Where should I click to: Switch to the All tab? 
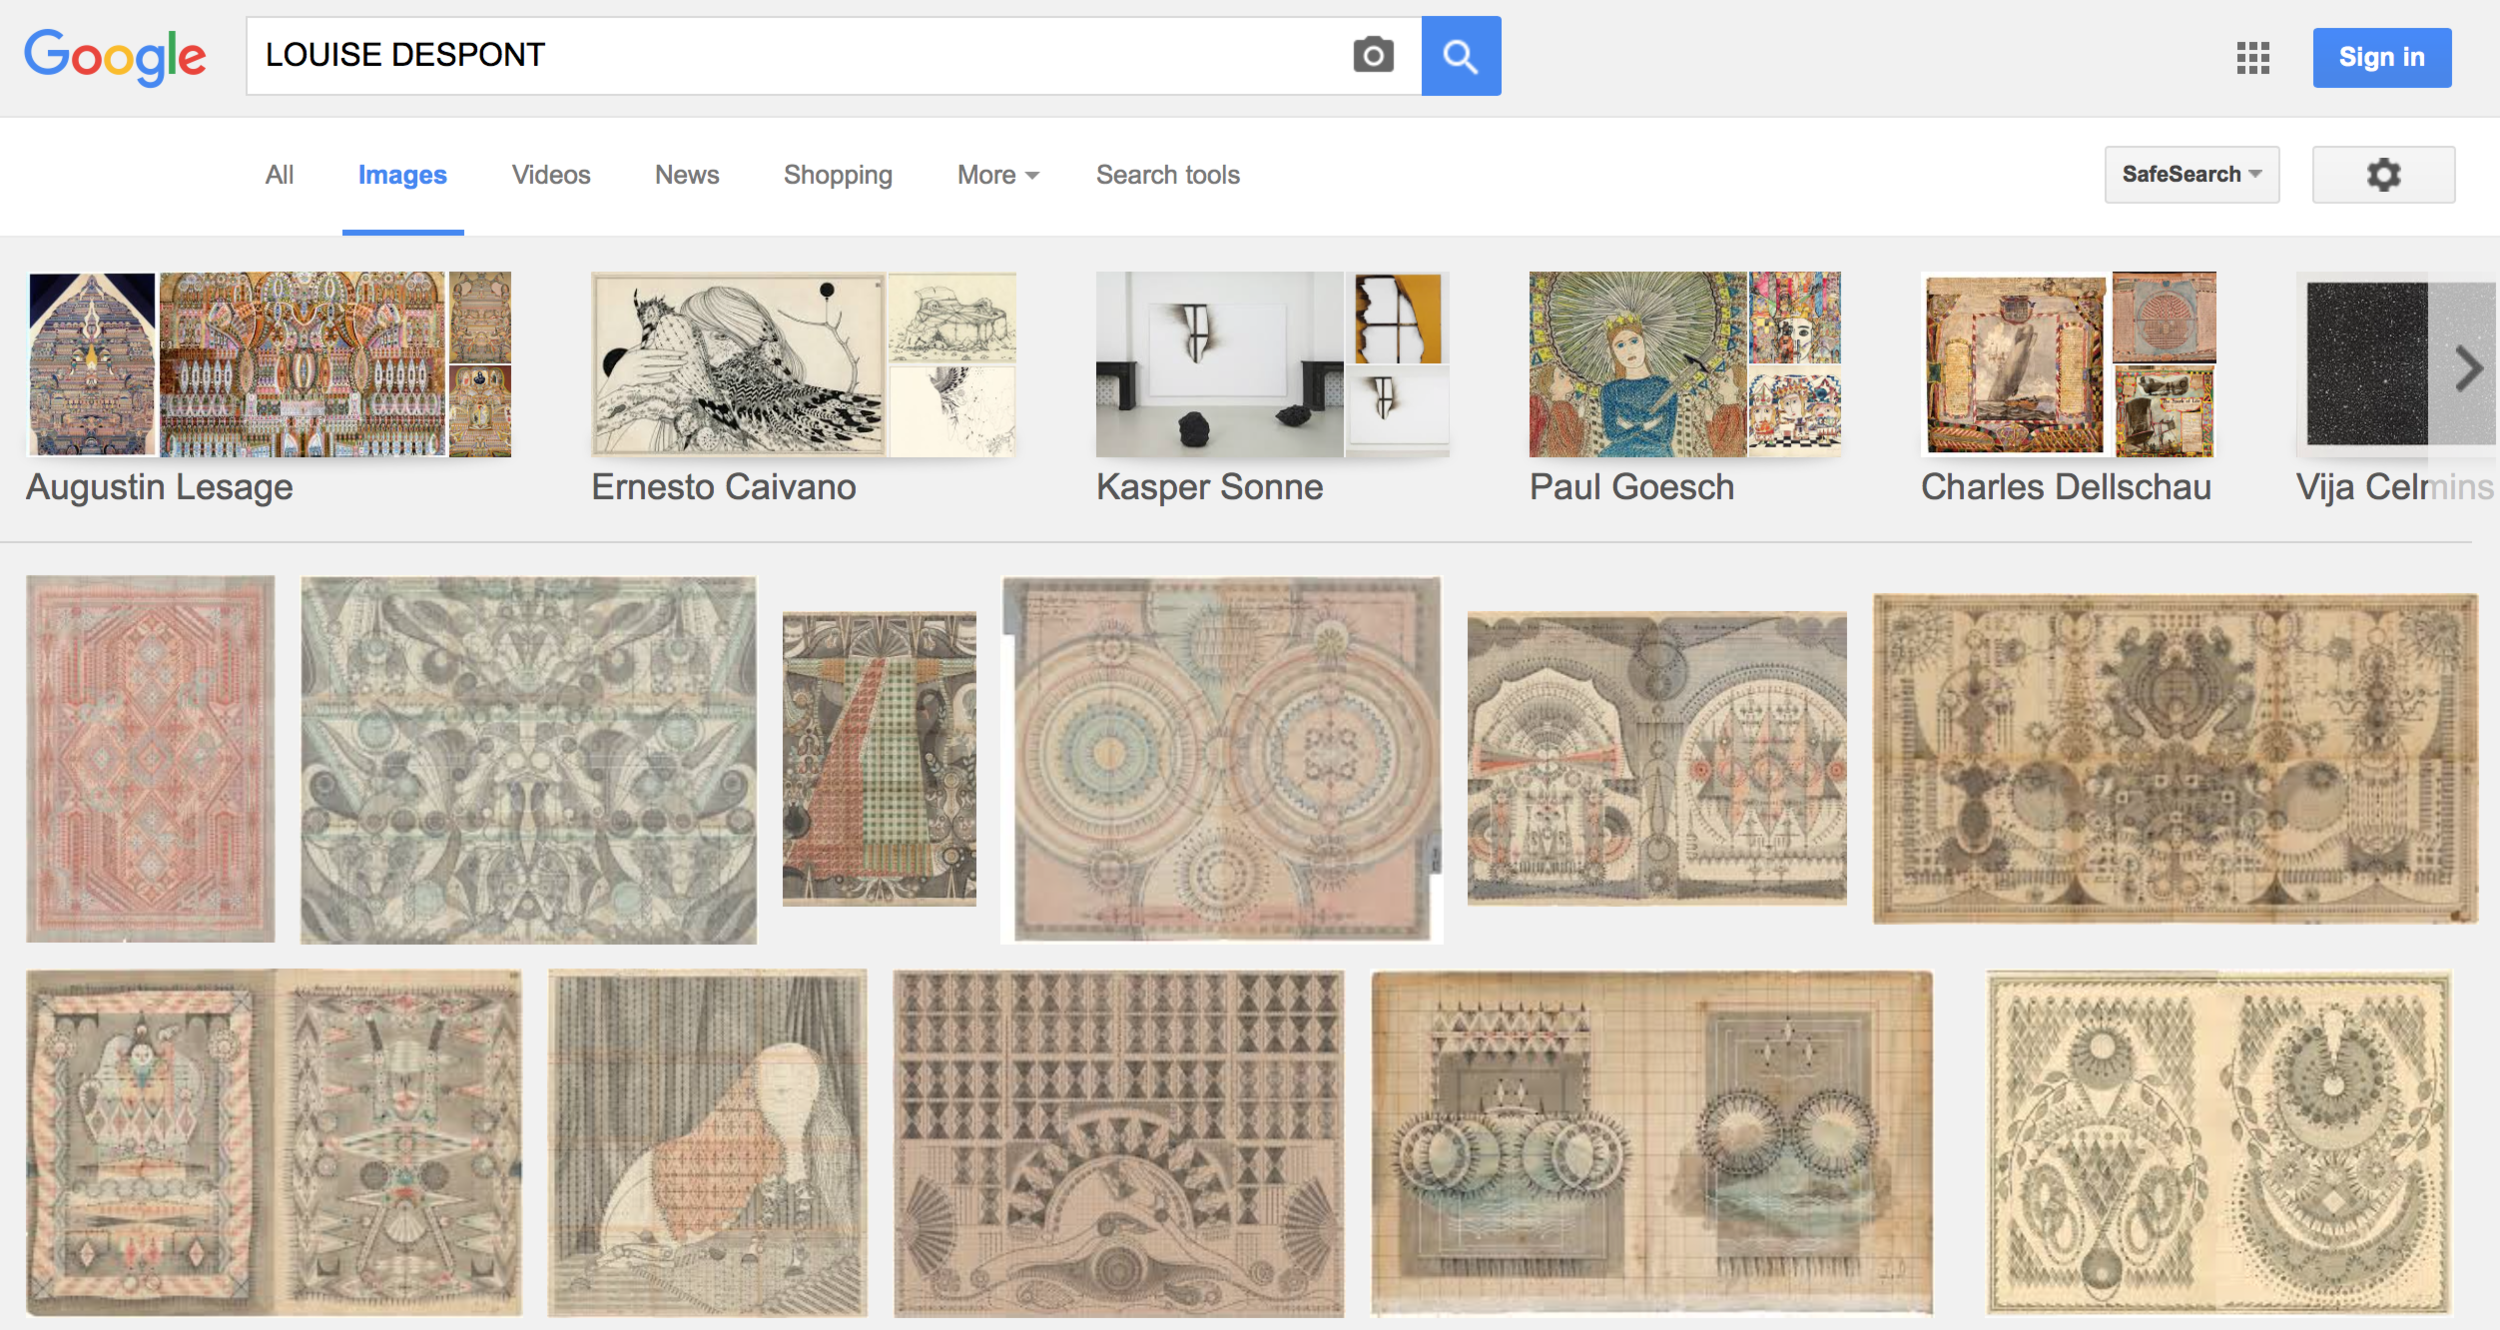[279, 175]
